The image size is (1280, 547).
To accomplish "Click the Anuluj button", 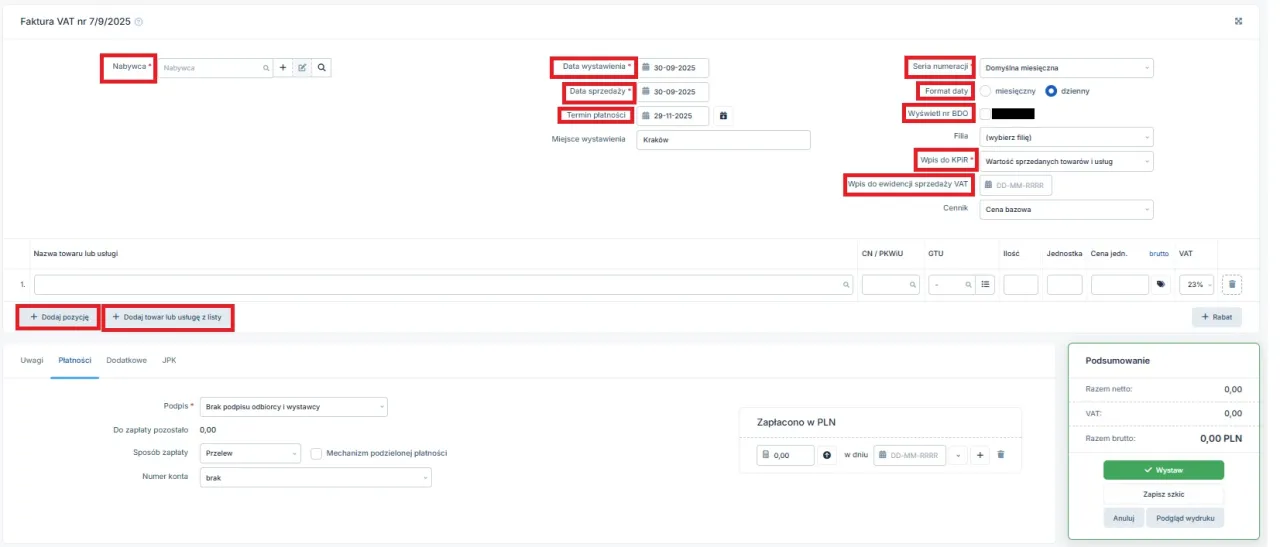I will tap(1123, 518).
